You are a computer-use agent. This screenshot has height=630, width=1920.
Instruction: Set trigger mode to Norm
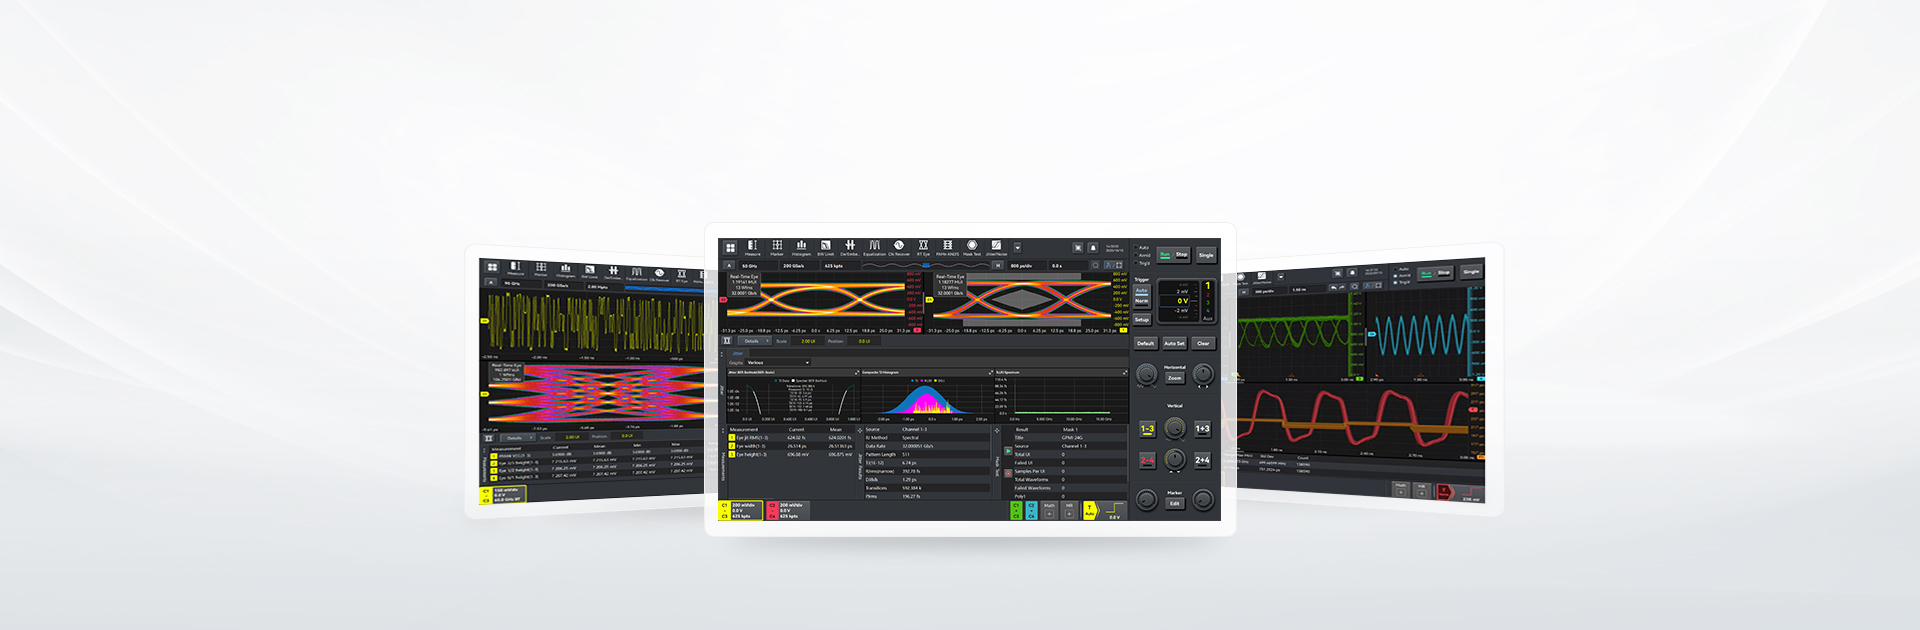point(1141,301)
